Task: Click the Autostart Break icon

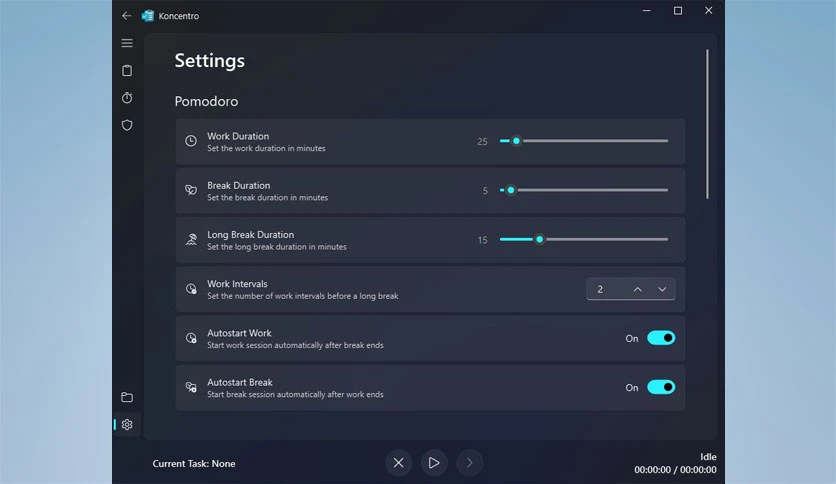Action: pyautogui.click(x=191, y=387)
